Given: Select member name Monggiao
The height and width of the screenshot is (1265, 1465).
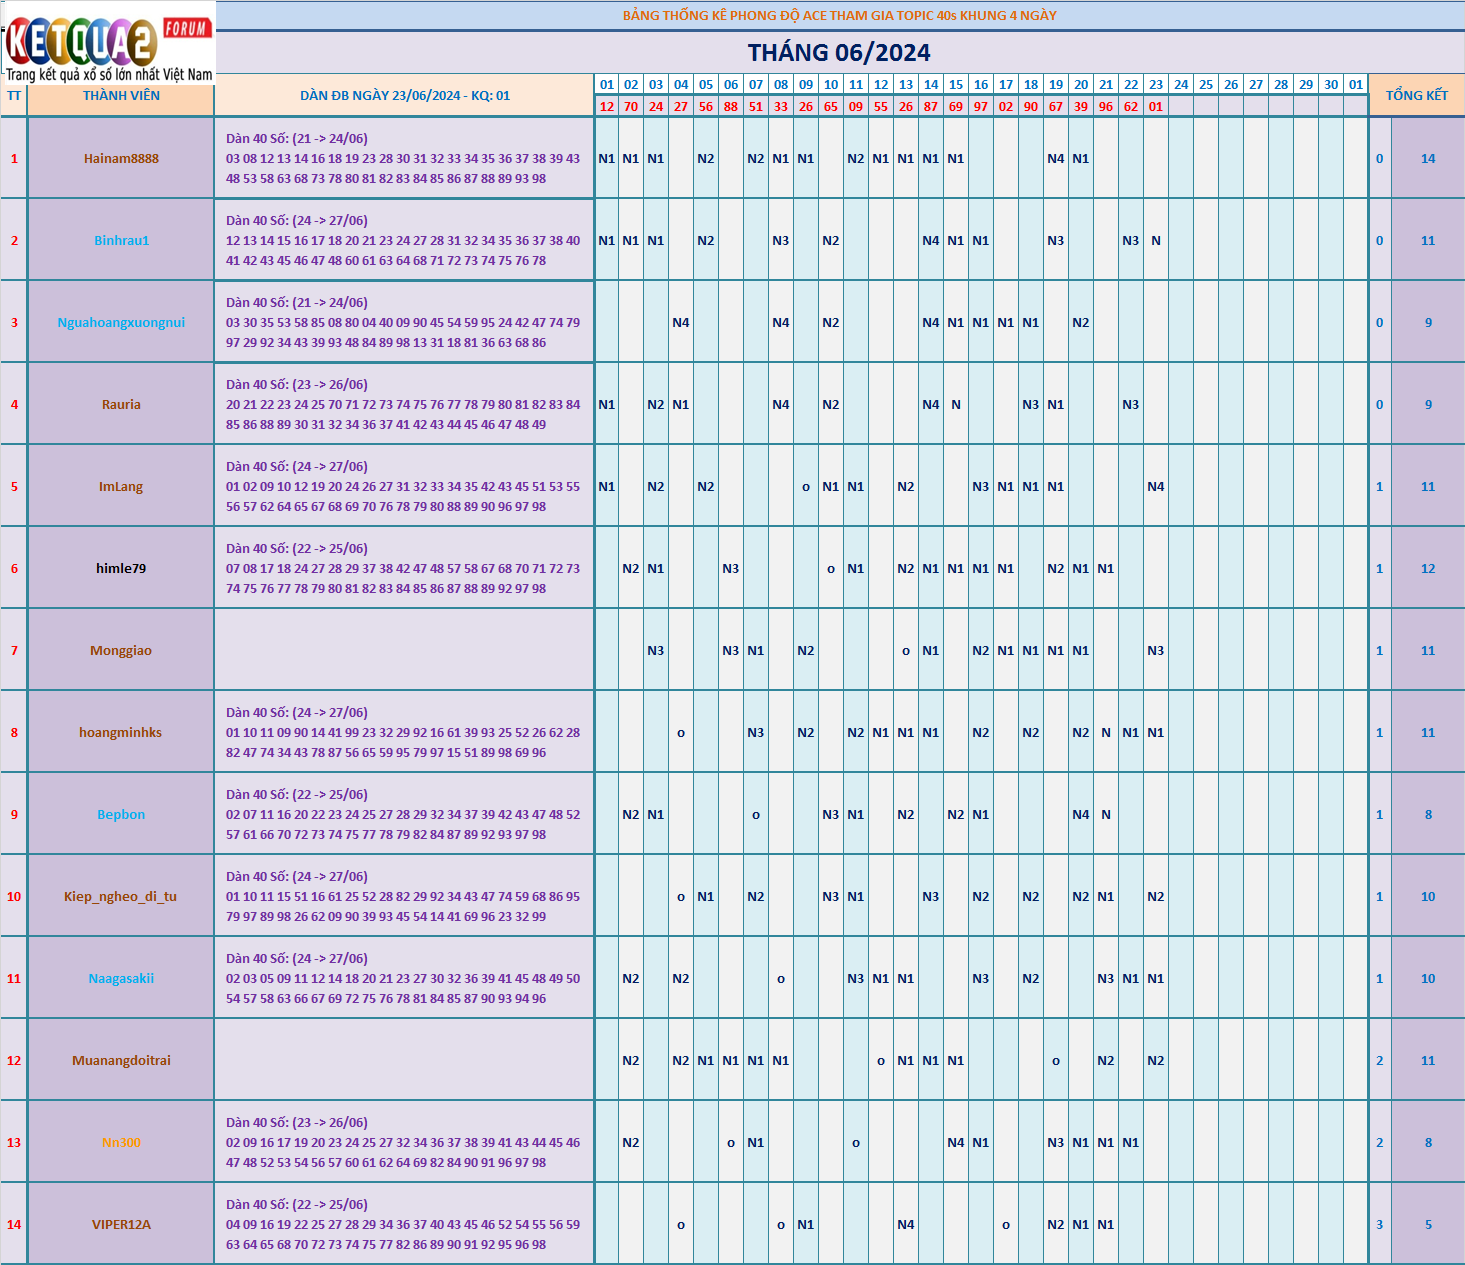Looking at the screenshot, I should (x=121, y=650).
